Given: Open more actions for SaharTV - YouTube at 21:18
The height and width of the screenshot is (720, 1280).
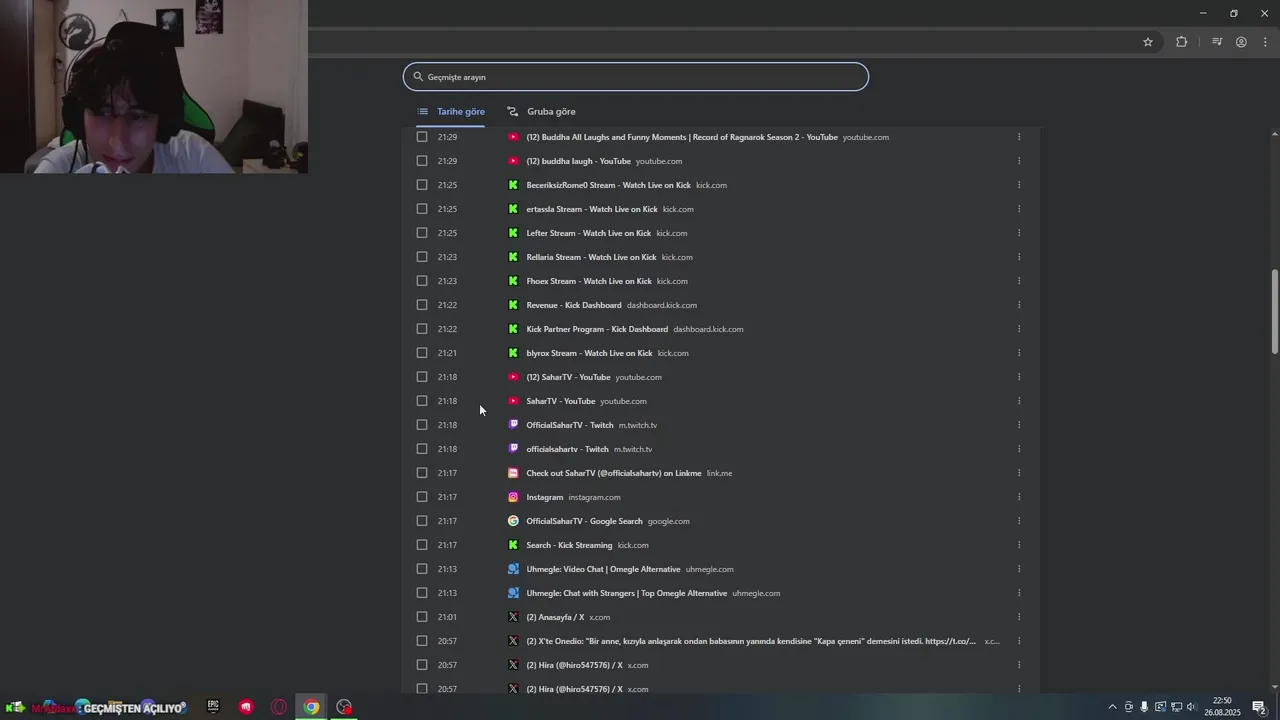Looking at the screenshot, I should point(1019,401).
